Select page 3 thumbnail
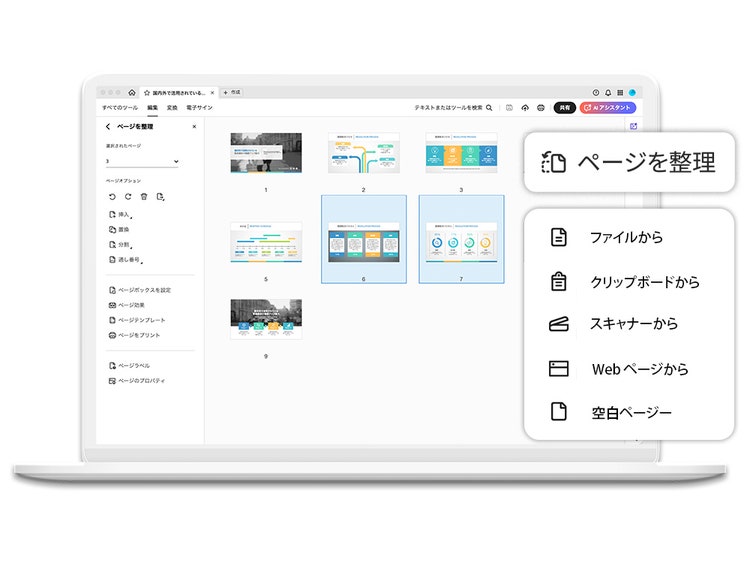 (461, 153)
